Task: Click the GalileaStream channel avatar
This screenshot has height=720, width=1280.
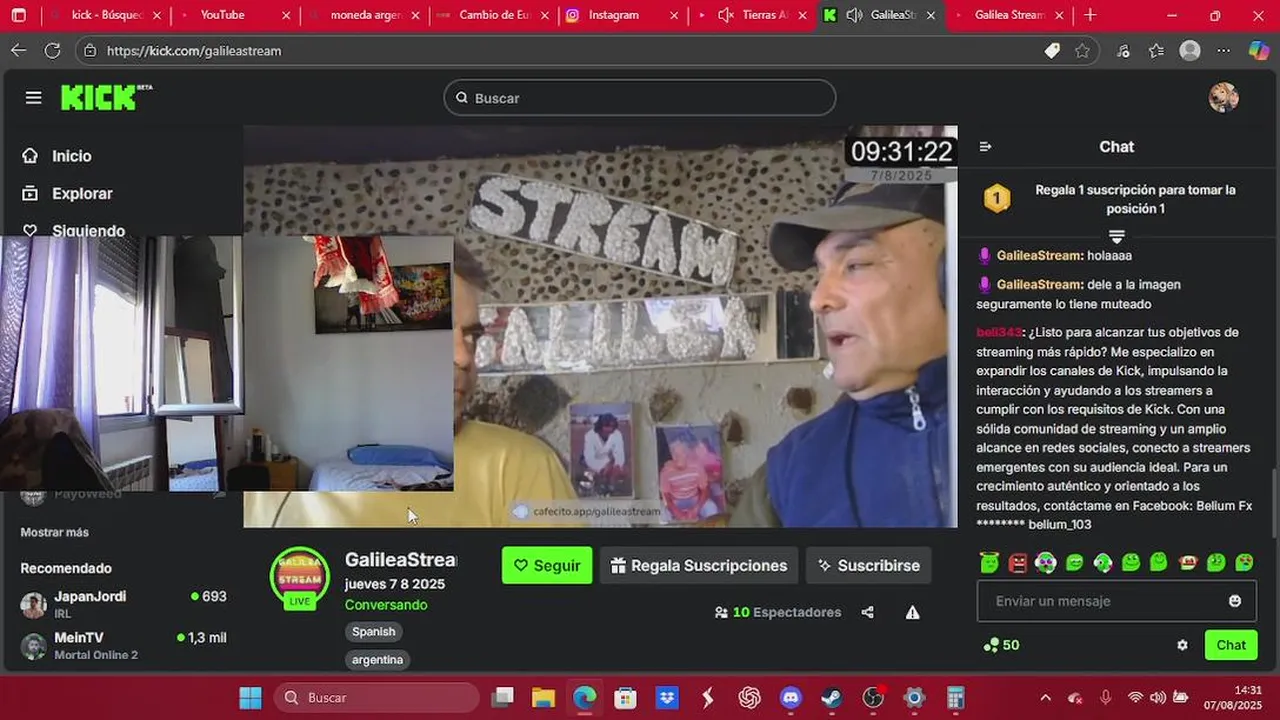Action: click(300, 577)
